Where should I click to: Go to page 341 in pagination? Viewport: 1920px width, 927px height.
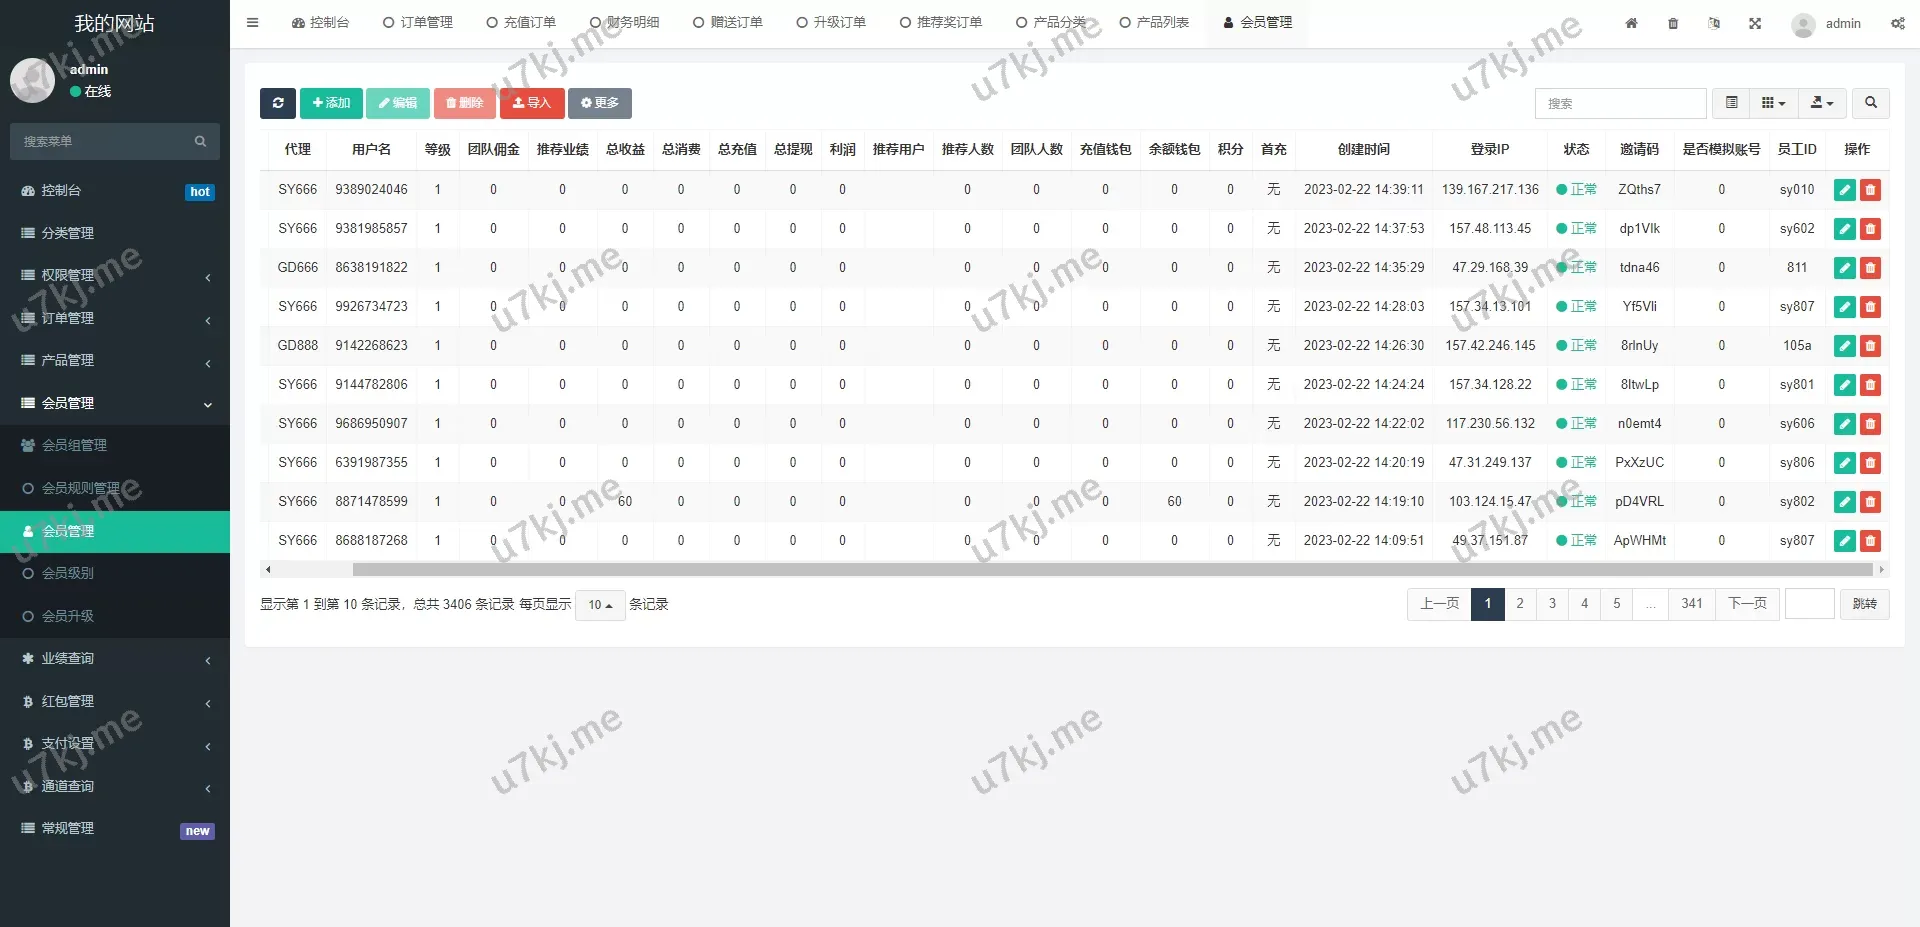click(x=1691, y=604)
